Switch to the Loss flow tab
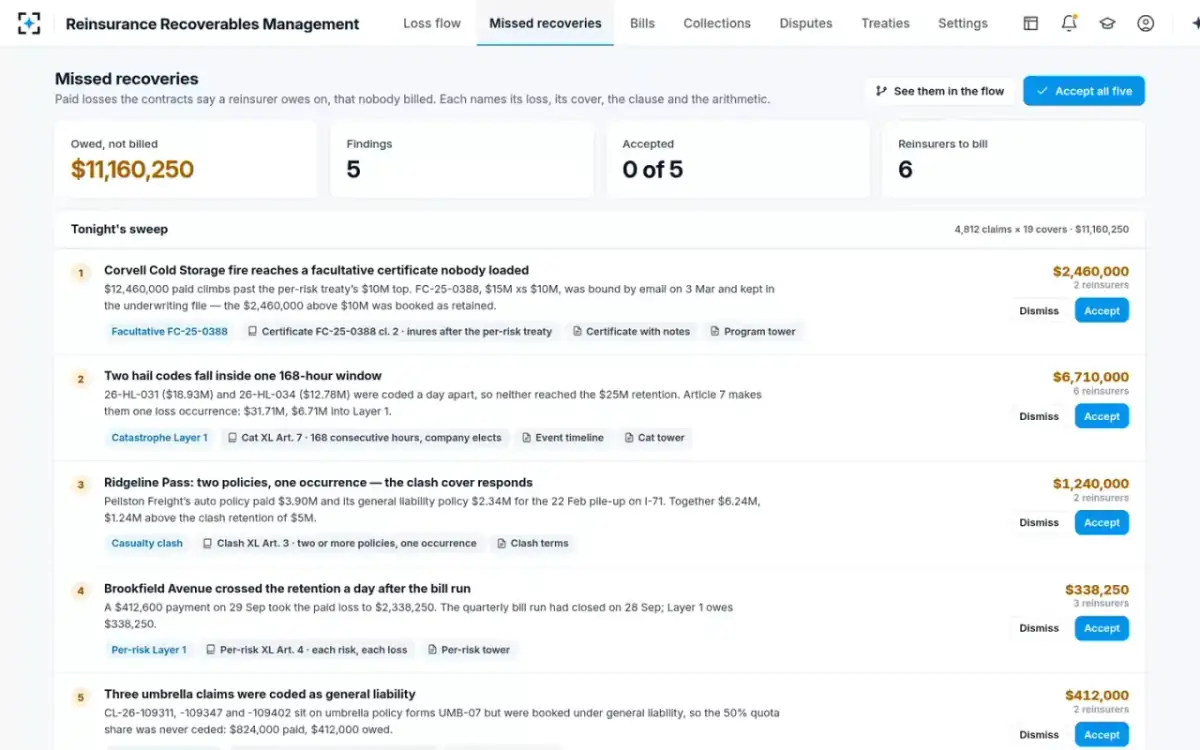 (x=432, y=23)
